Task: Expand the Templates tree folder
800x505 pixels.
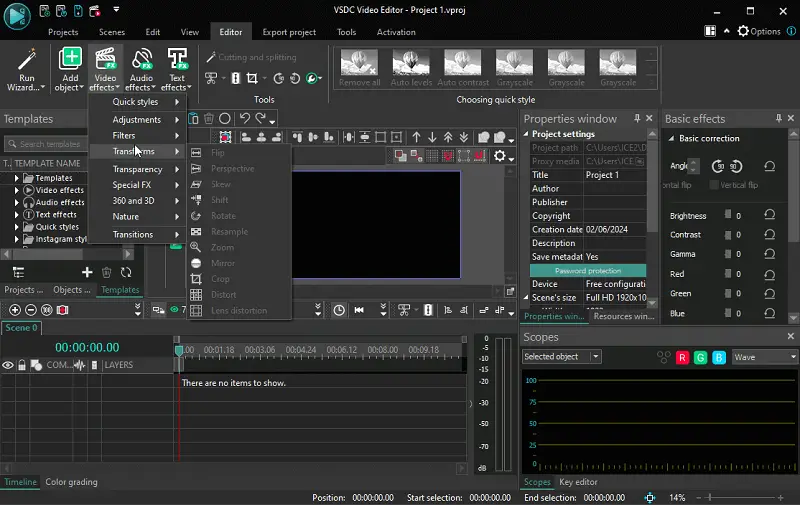Action: [16, 178]
